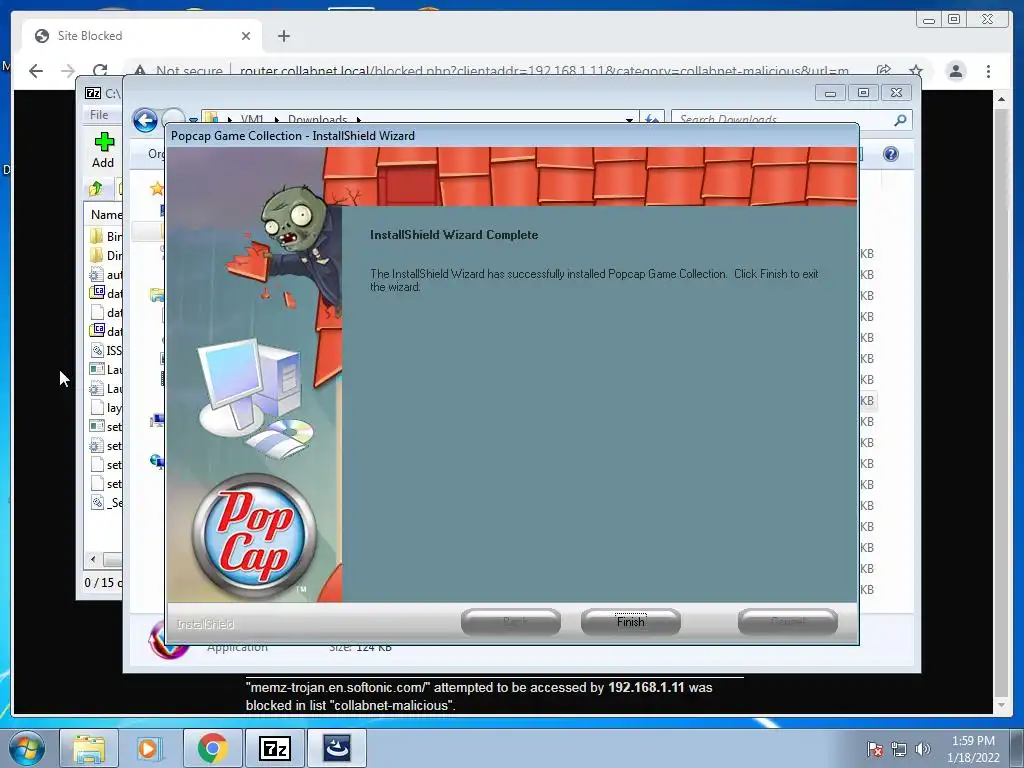The width and height of the screenshot is (1024, 768).
Task: Open Explorer help question mark icon
Action: 891,154
